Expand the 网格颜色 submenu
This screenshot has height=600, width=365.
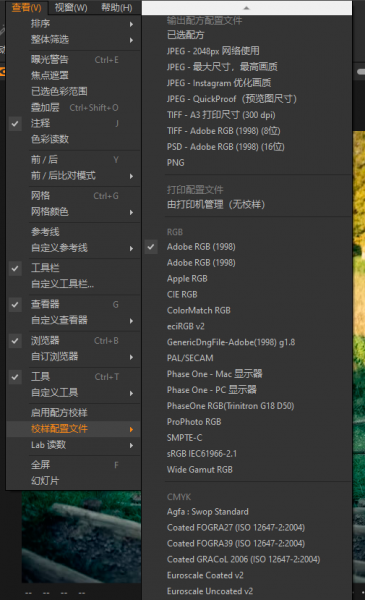tap(74, 212)
